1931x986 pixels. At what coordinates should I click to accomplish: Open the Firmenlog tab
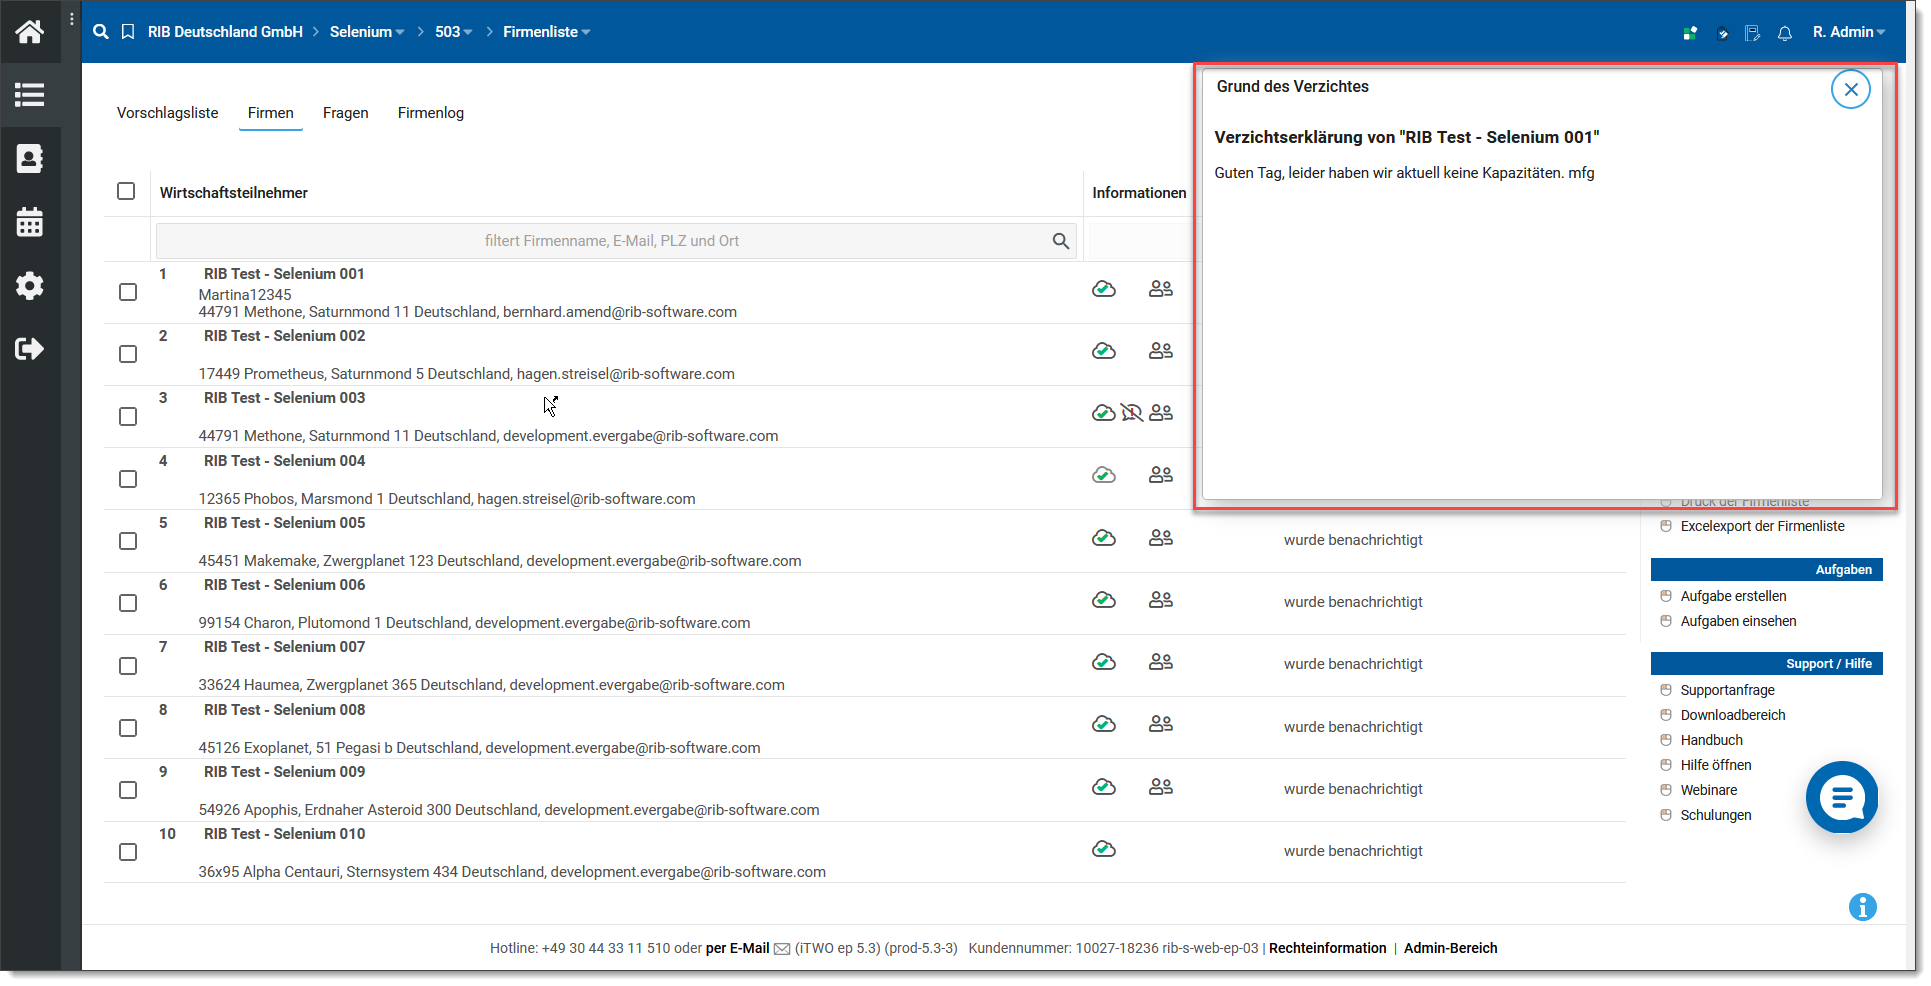(x=431, y=113)
